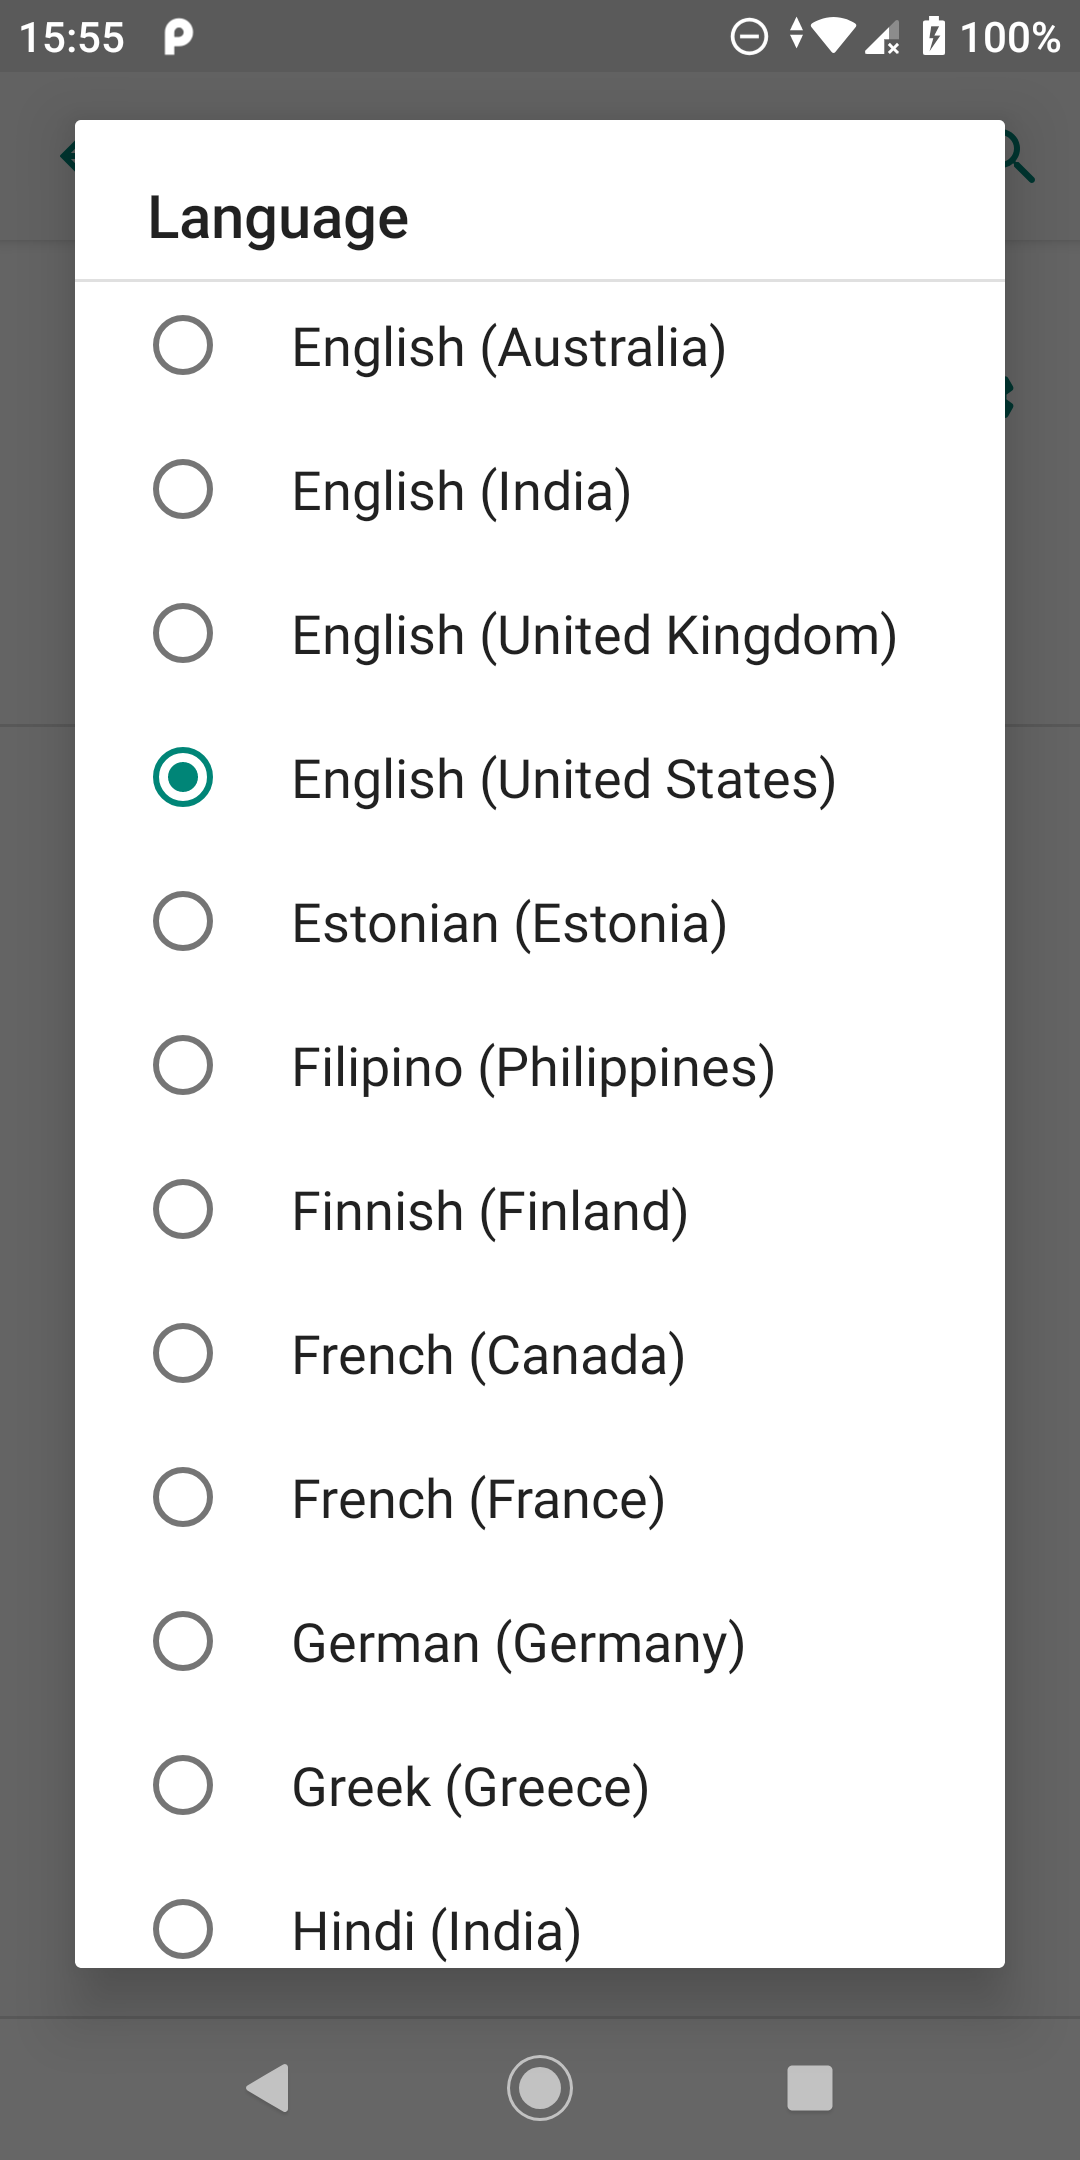Open recent apps with square button
The image size is (1080, 2160).
point(810,2088)
